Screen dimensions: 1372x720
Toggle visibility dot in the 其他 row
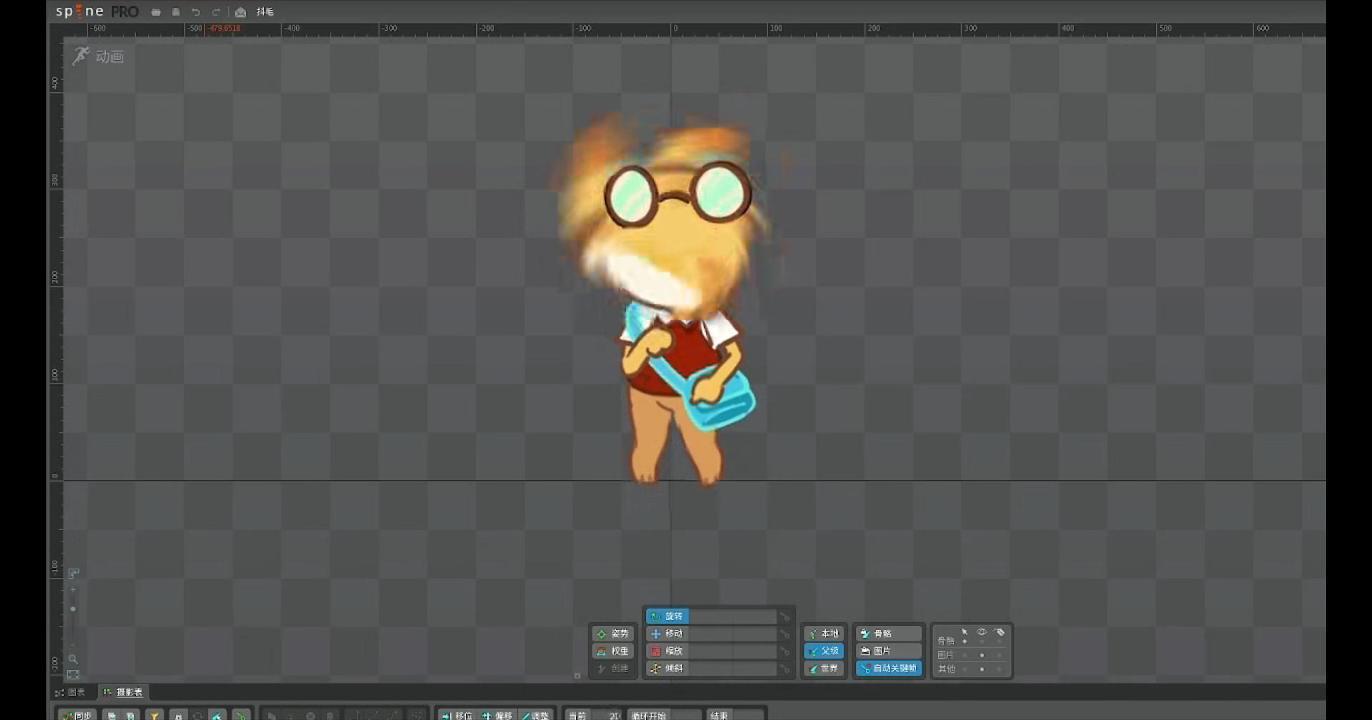982,669
